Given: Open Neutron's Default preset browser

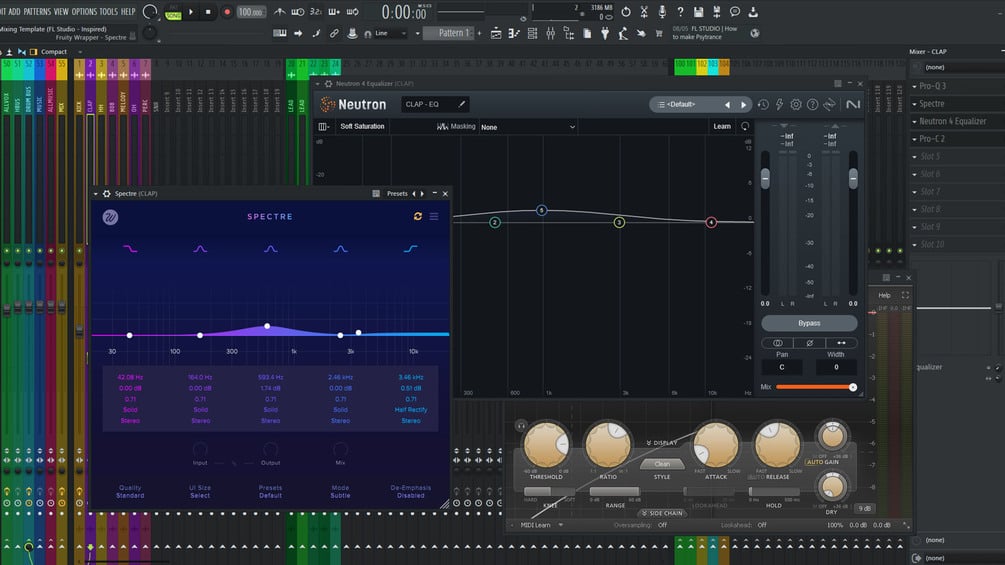Looking at the screenshot, I should tap(681, 104).
